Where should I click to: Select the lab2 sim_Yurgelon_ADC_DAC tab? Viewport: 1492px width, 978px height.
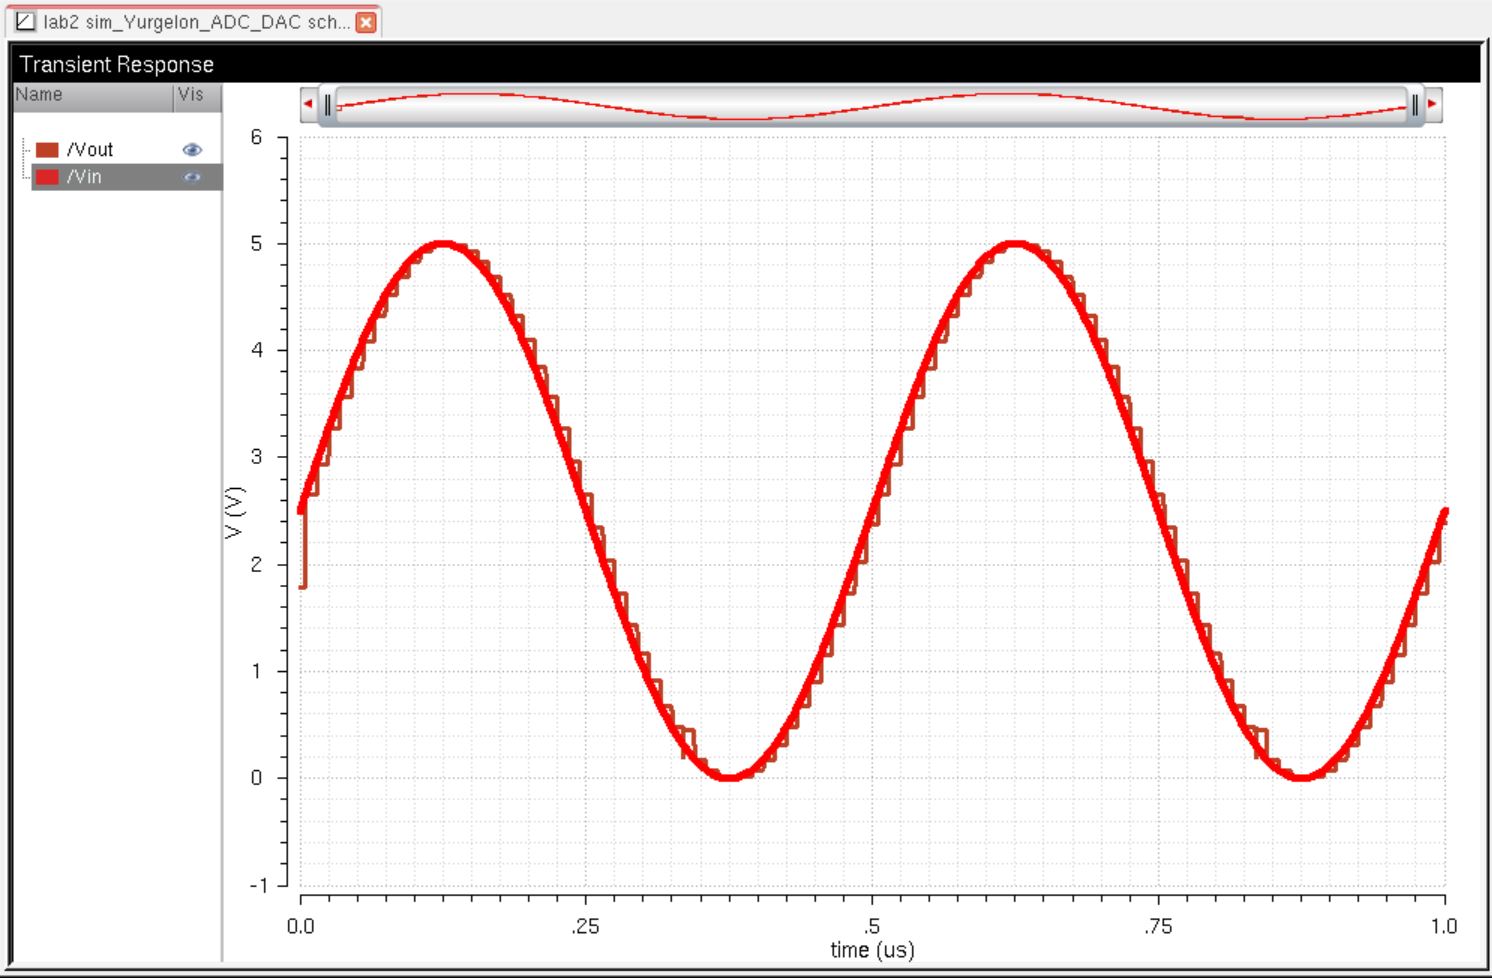tap(195, 21)
